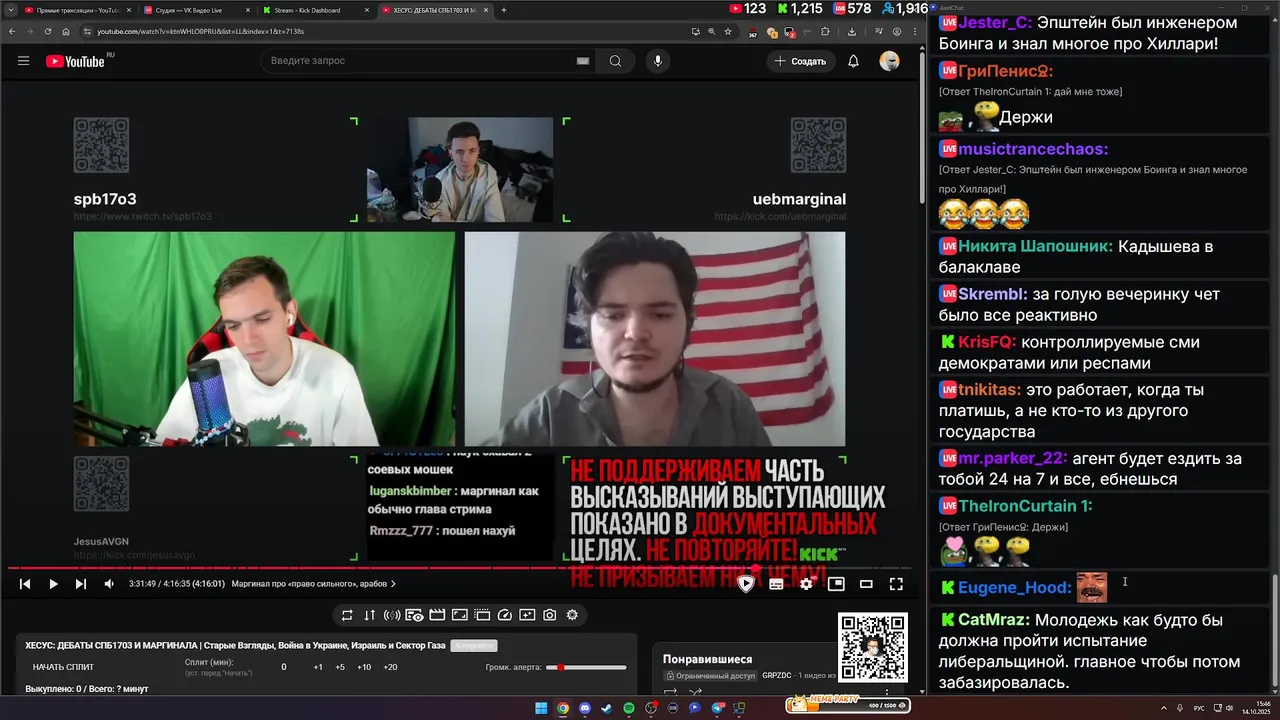Click the clapperboard film icon

pos(437,615)
